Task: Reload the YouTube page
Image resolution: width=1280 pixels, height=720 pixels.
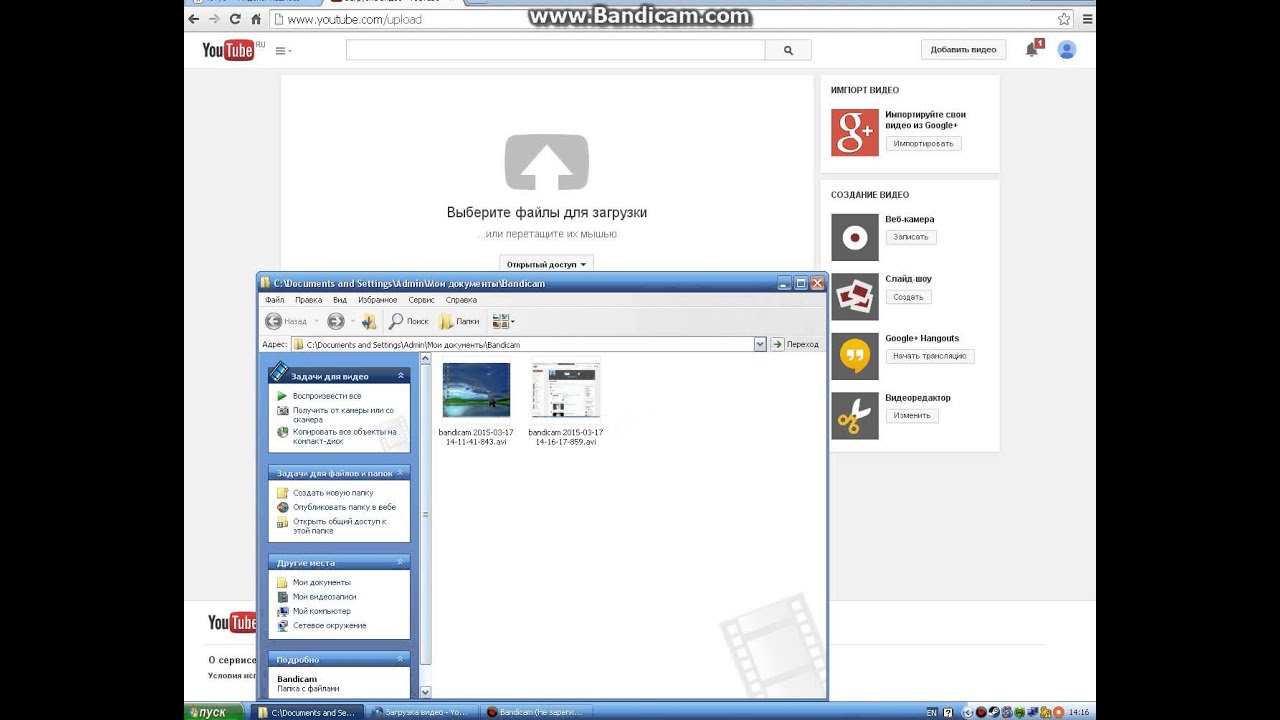Action: [235, 19]
